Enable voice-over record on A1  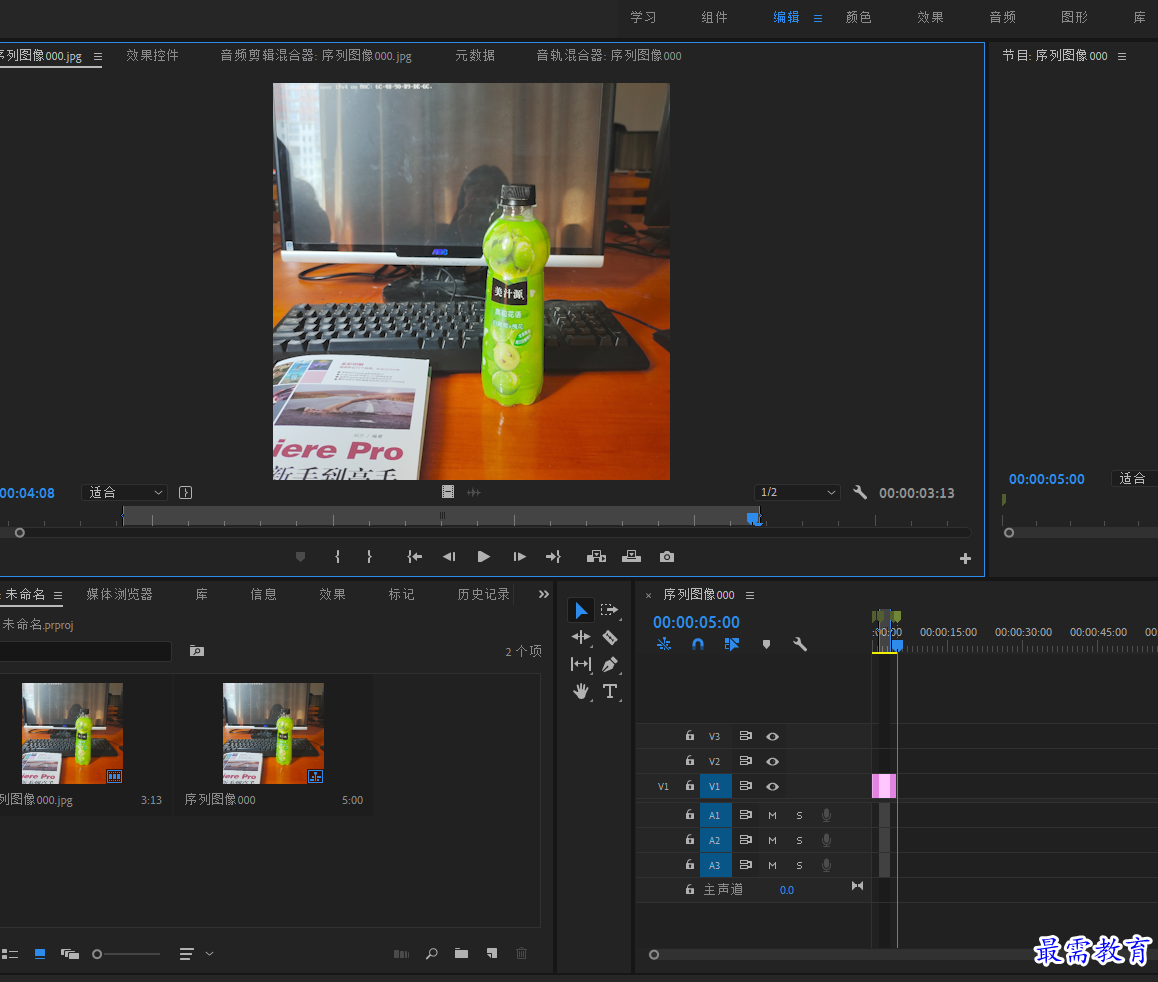point(826,815)
